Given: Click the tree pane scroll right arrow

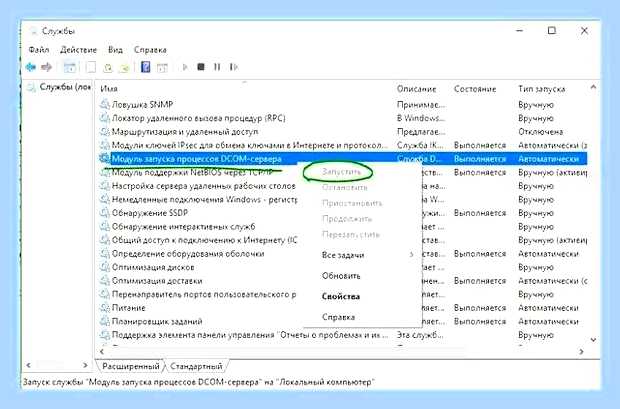Looking at the screenshot, I should click(85, 365).
